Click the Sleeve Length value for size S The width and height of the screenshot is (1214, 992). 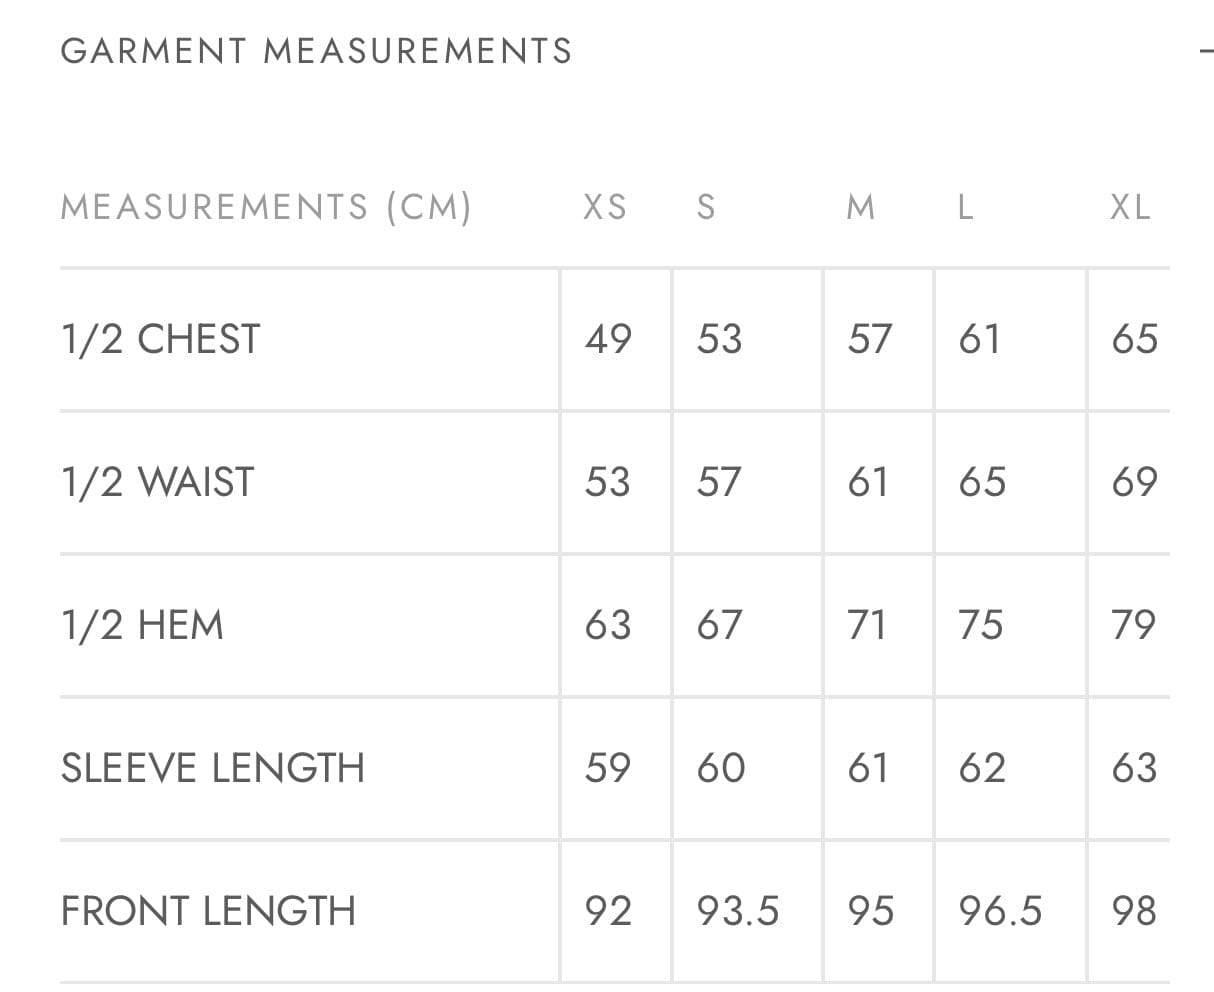(720, 768)
